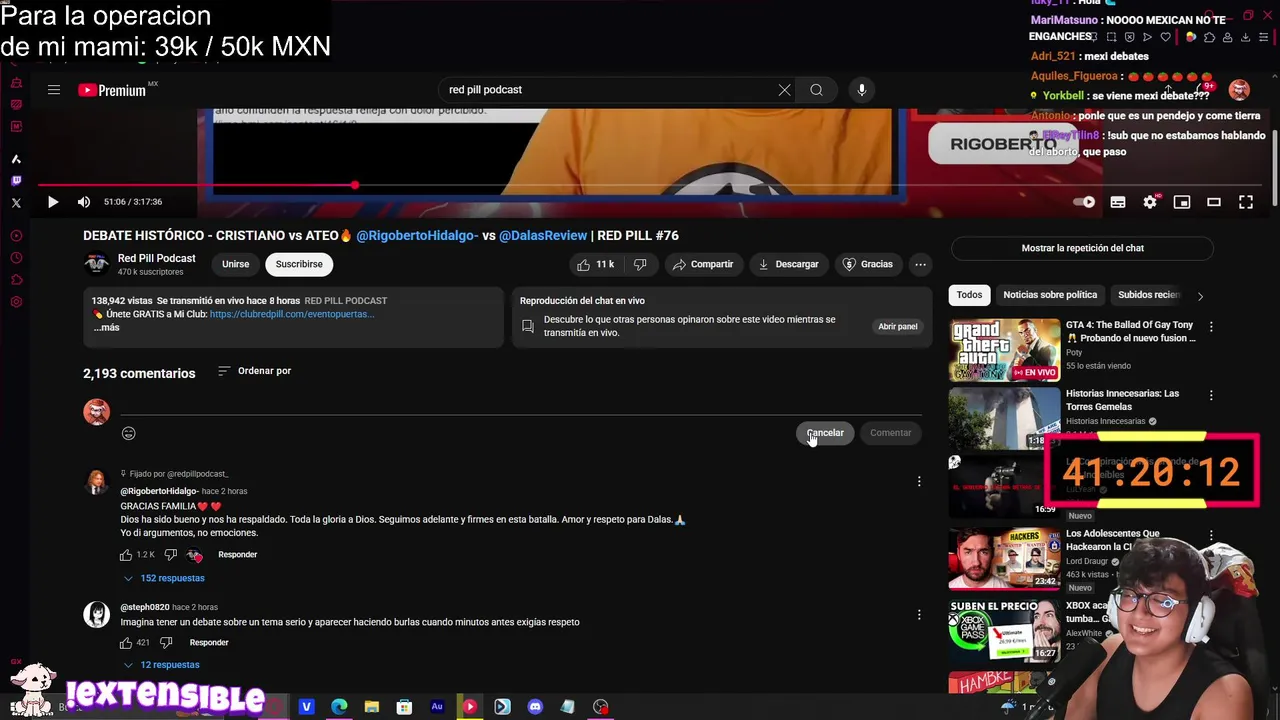Click the comment text input field
This screenshot has width=1280, height=720.
521,406
